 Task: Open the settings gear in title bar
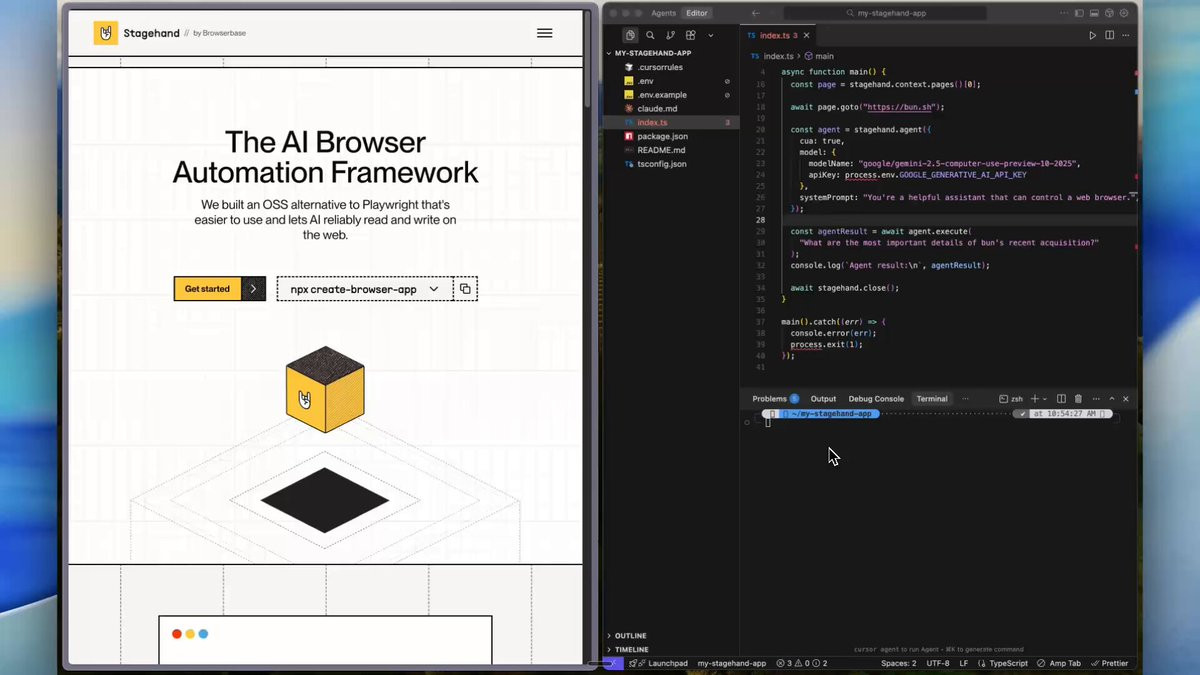(x=1125, y=13)
